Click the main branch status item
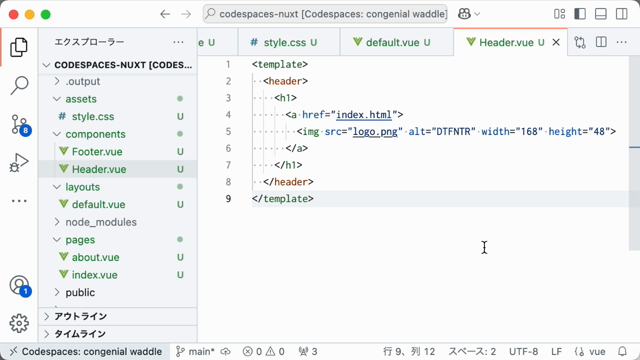Viewport: 640px width, 360px height. [x=195, y=351]
